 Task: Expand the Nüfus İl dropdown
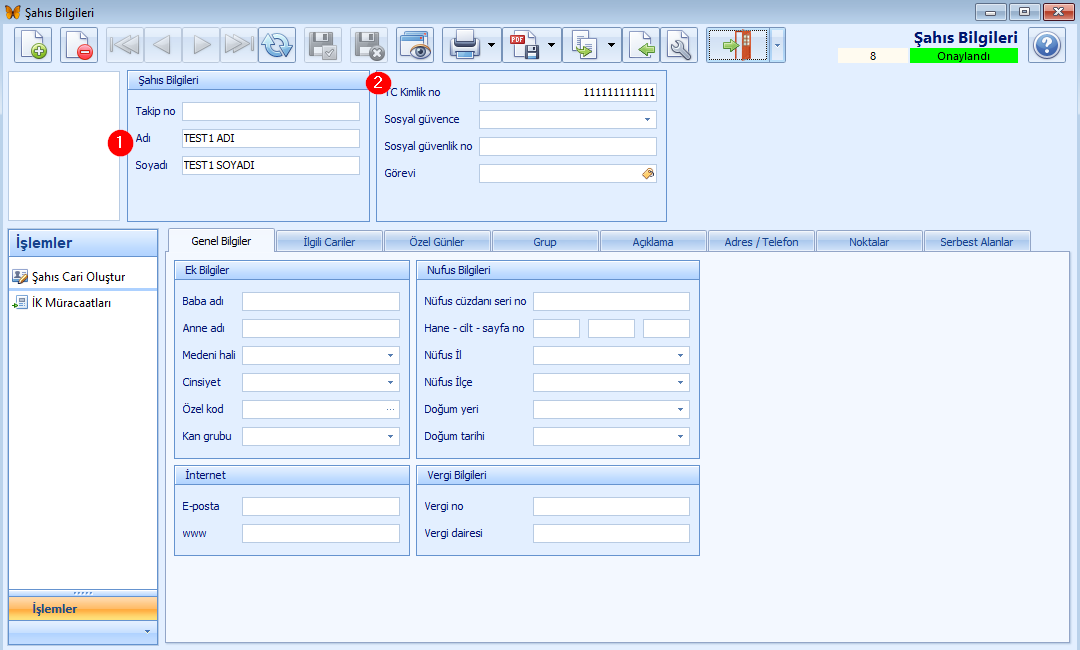click(x=681, y=355)
